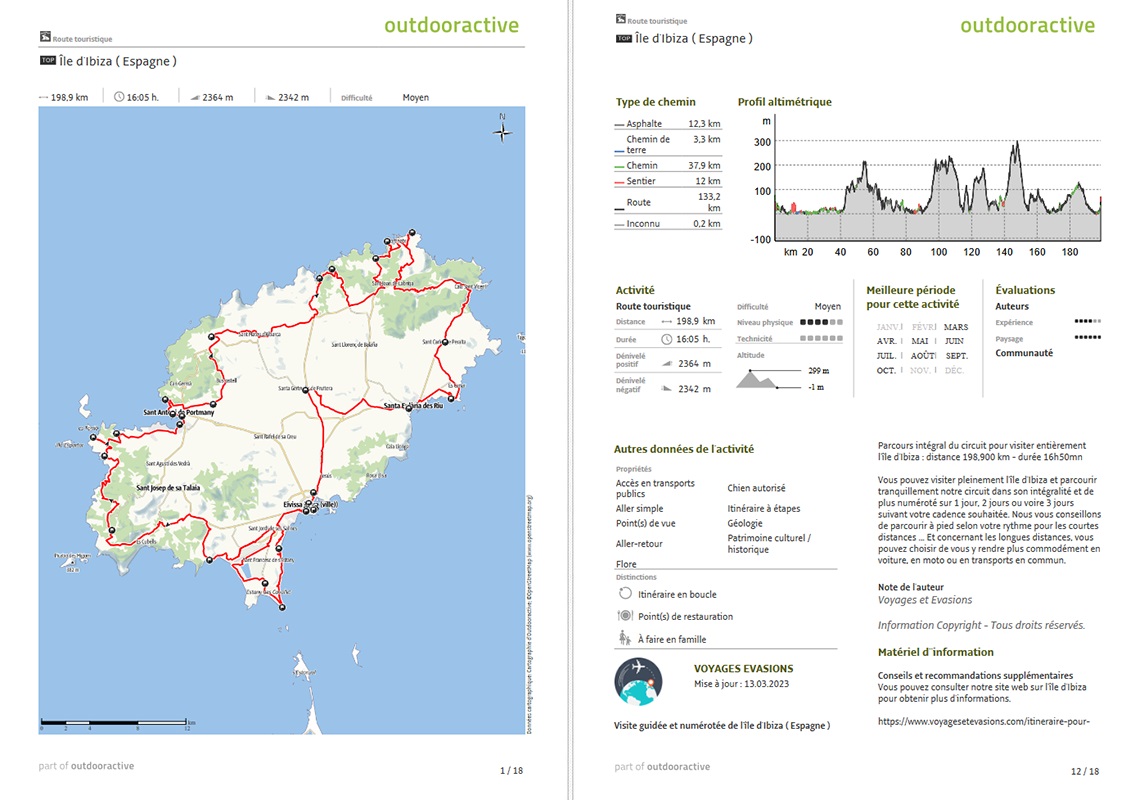The height and width of the screenshot is (800, 1140).
Task: Click the distance arrow icon in Distance row
Action: [x=667, y=321]
